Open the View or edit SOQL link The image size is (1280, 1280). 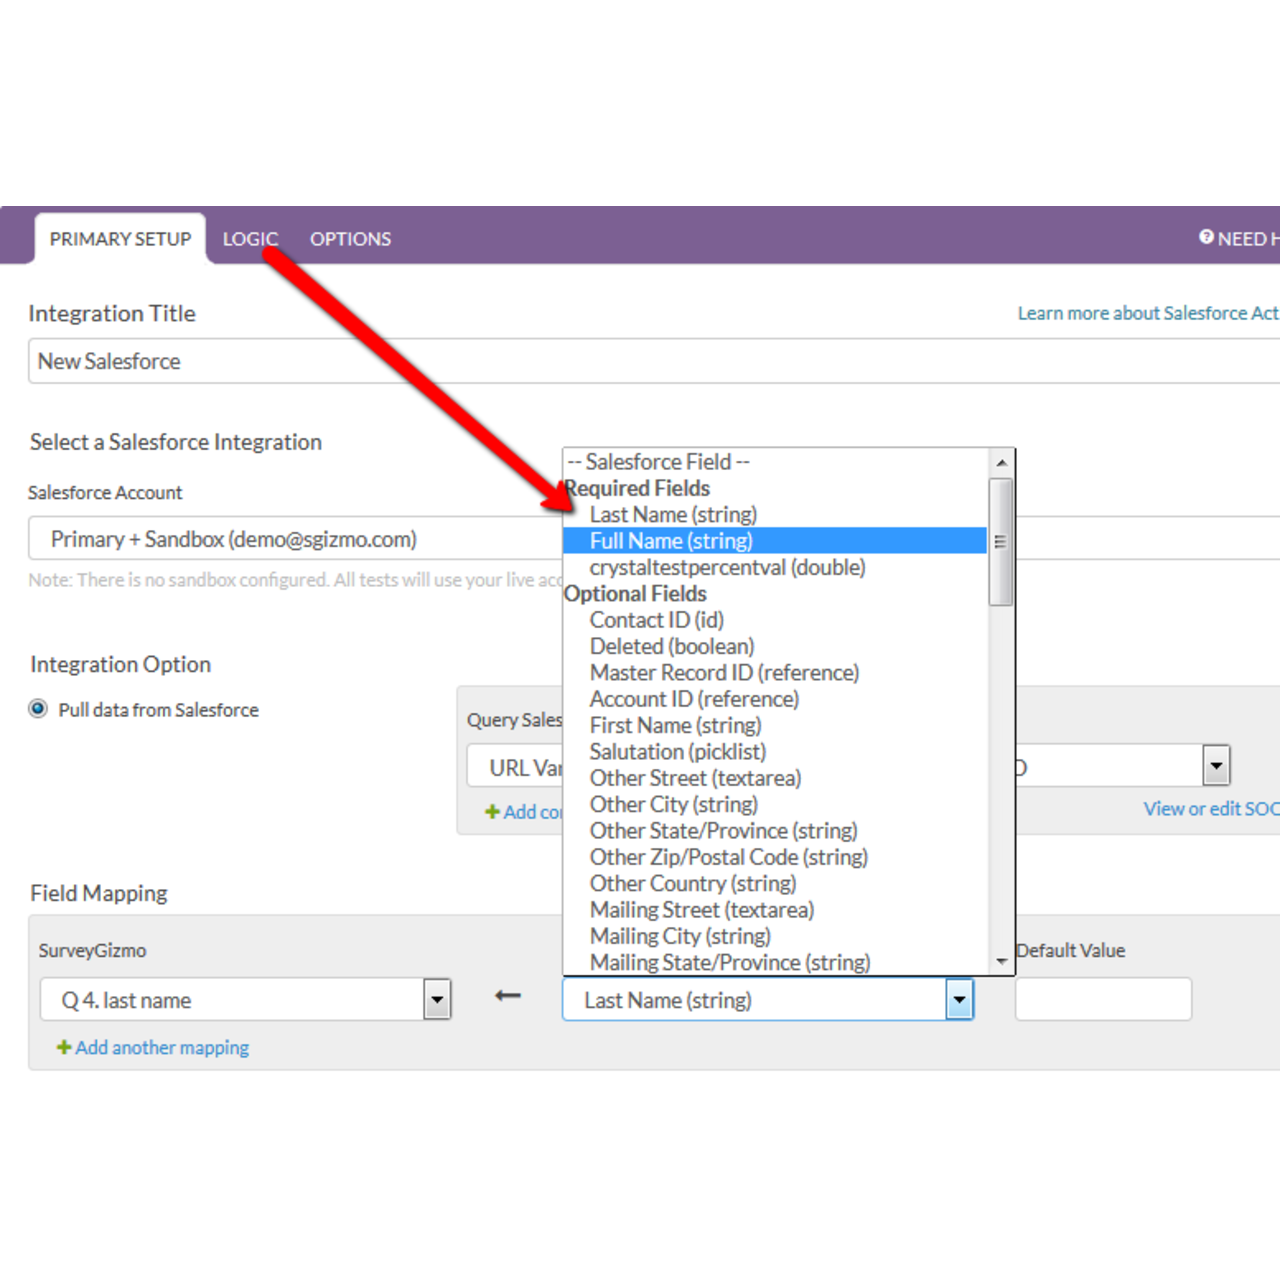coord(1209,808)
